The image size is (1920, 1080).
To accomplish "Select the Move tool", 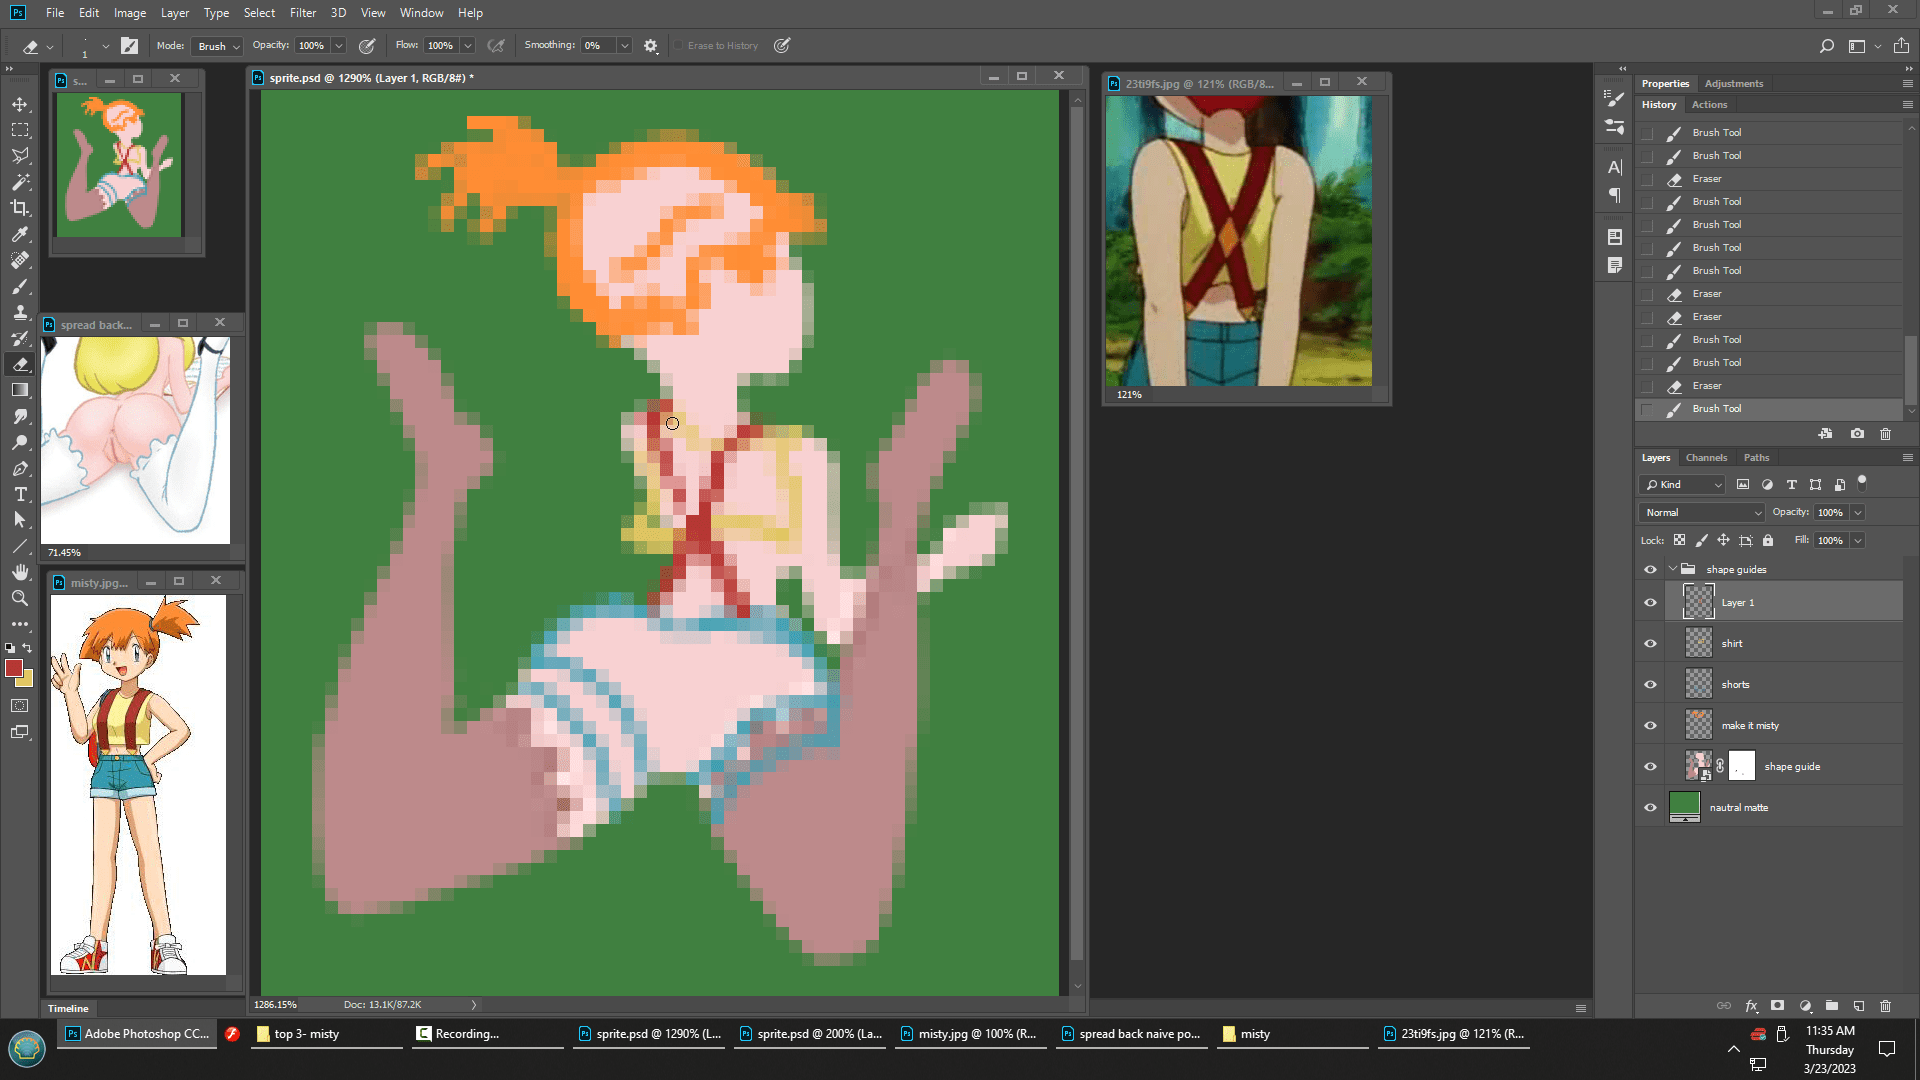I will pyautogui.click(x=20, y=104).
